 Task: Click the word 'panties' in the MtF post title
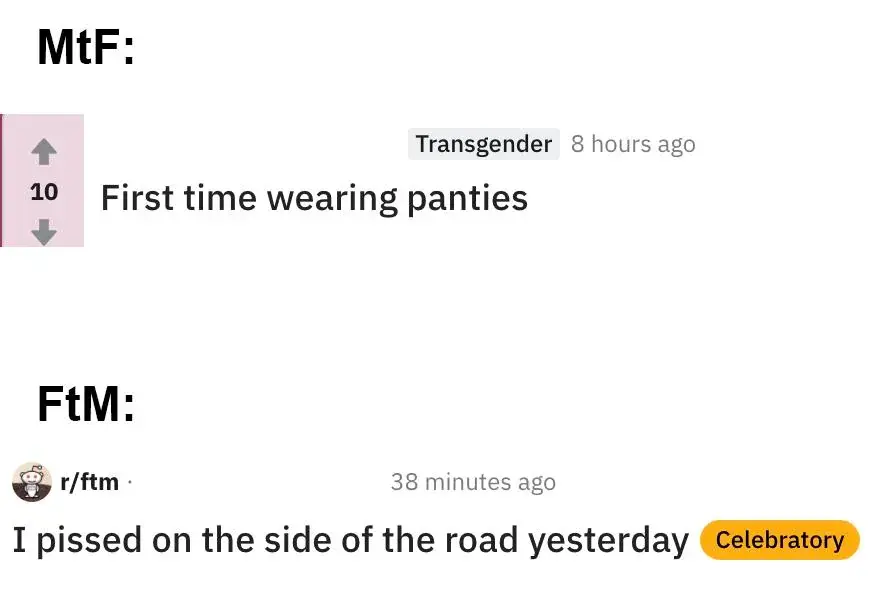(467, 198)
